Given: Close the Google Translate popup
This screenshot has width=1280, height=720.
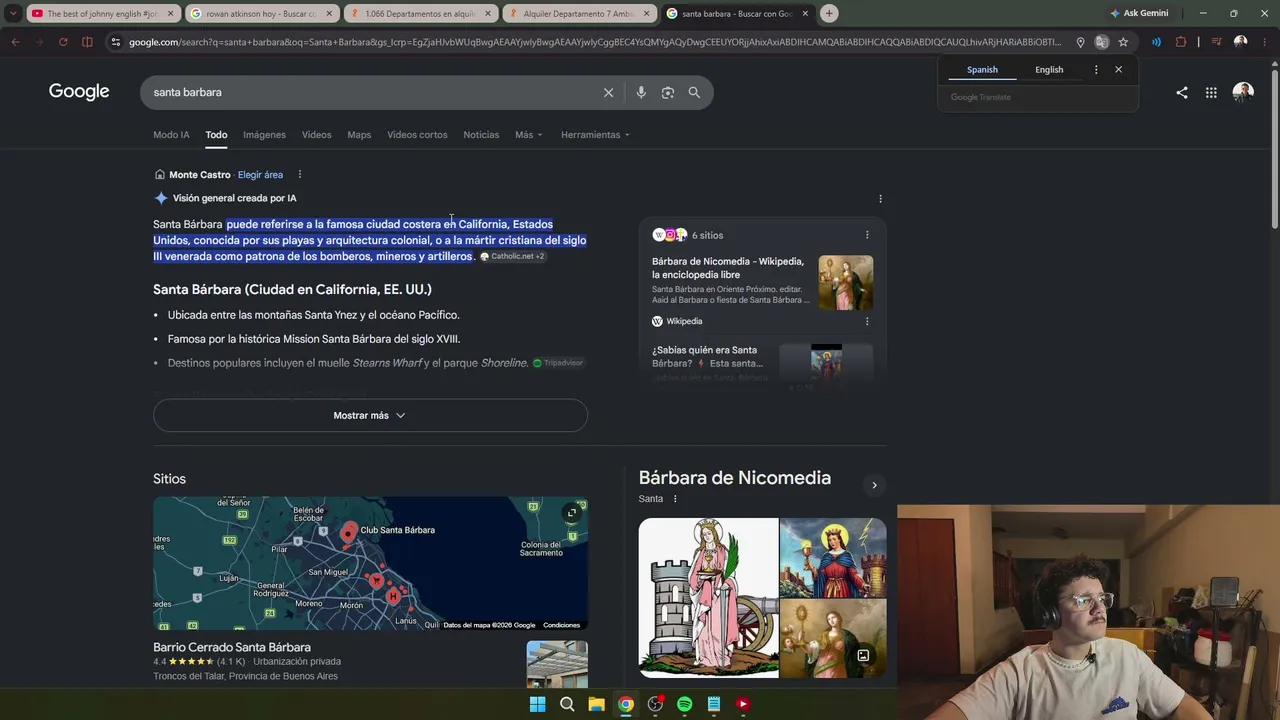Looking at the screenshot, I should [x=1118, y=69].
